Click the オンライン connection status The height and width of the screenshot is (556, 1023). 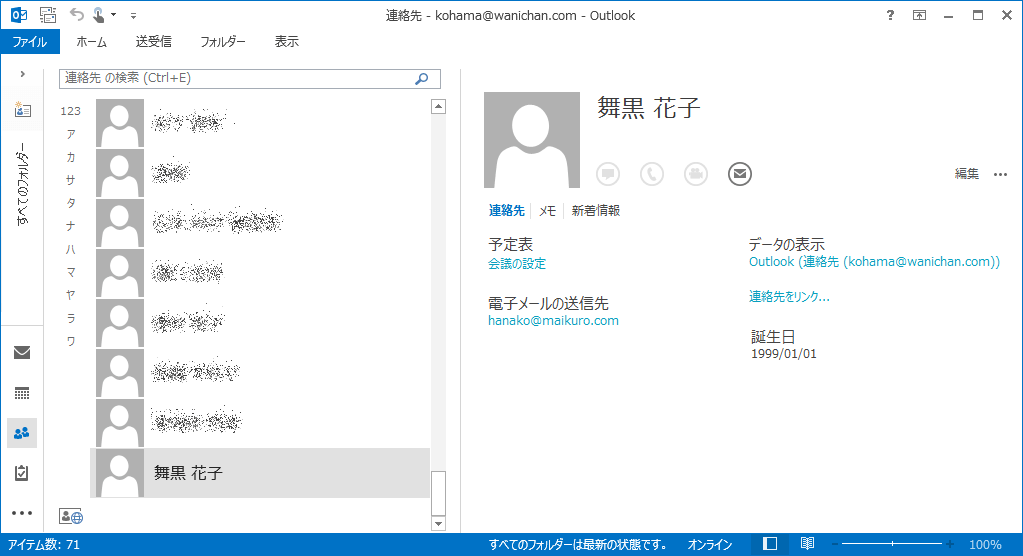click(710, 544)
